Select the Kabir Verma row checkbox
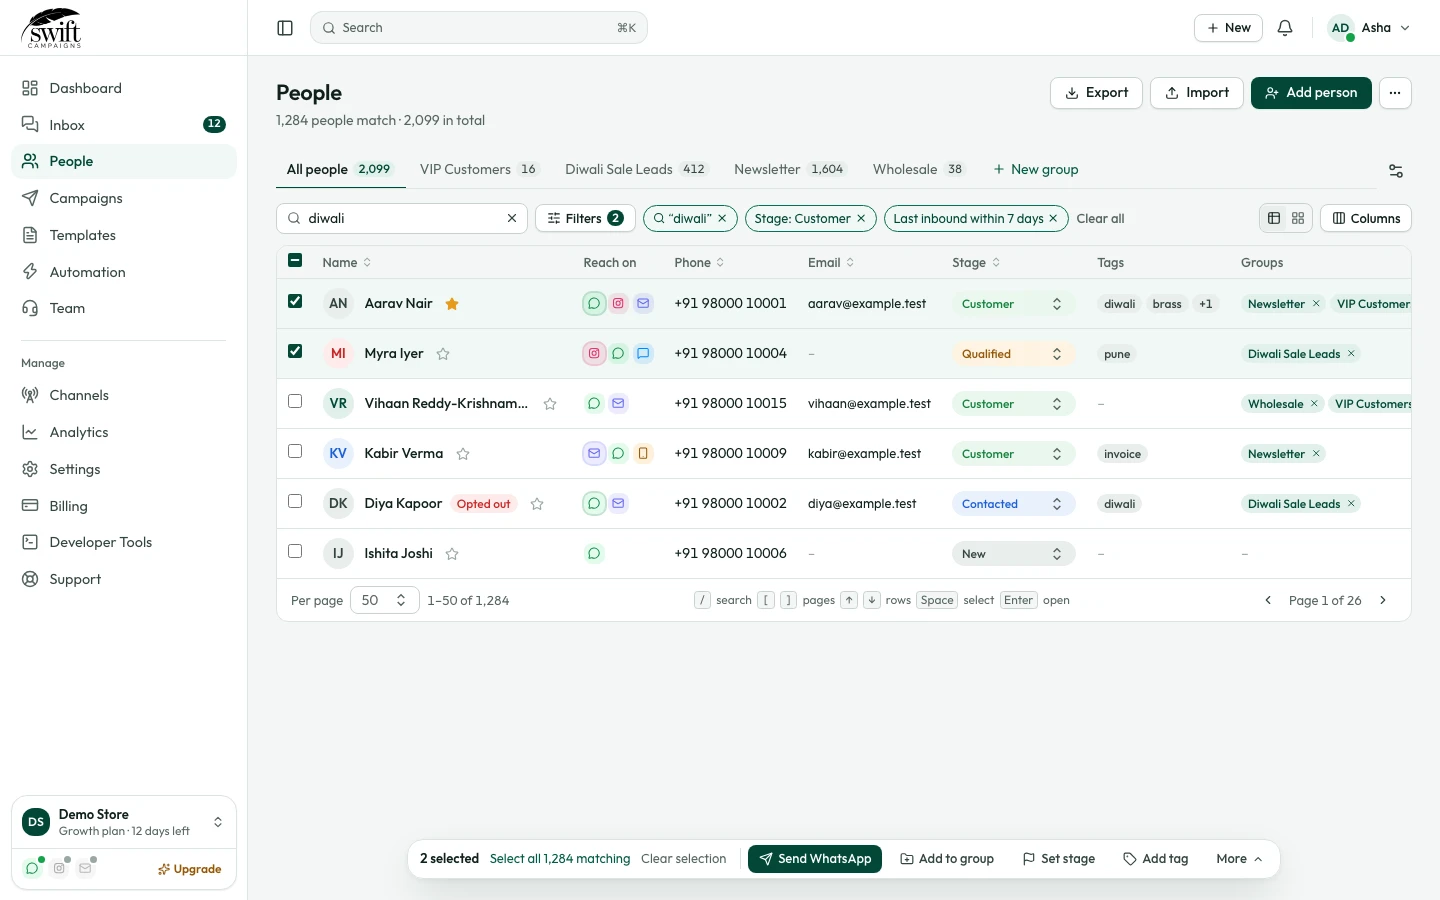The image size is (1440, 900). 295,451
